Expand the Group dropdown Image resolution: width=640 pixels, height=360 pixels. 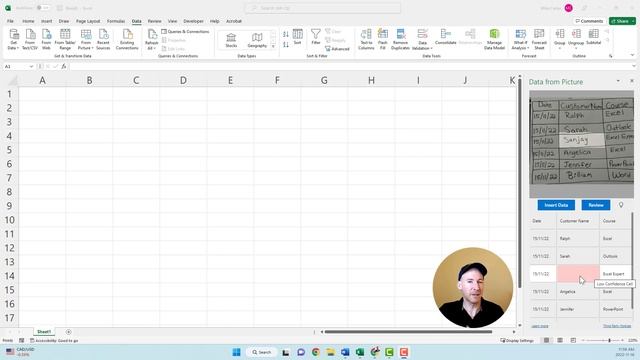pos(560,48)
